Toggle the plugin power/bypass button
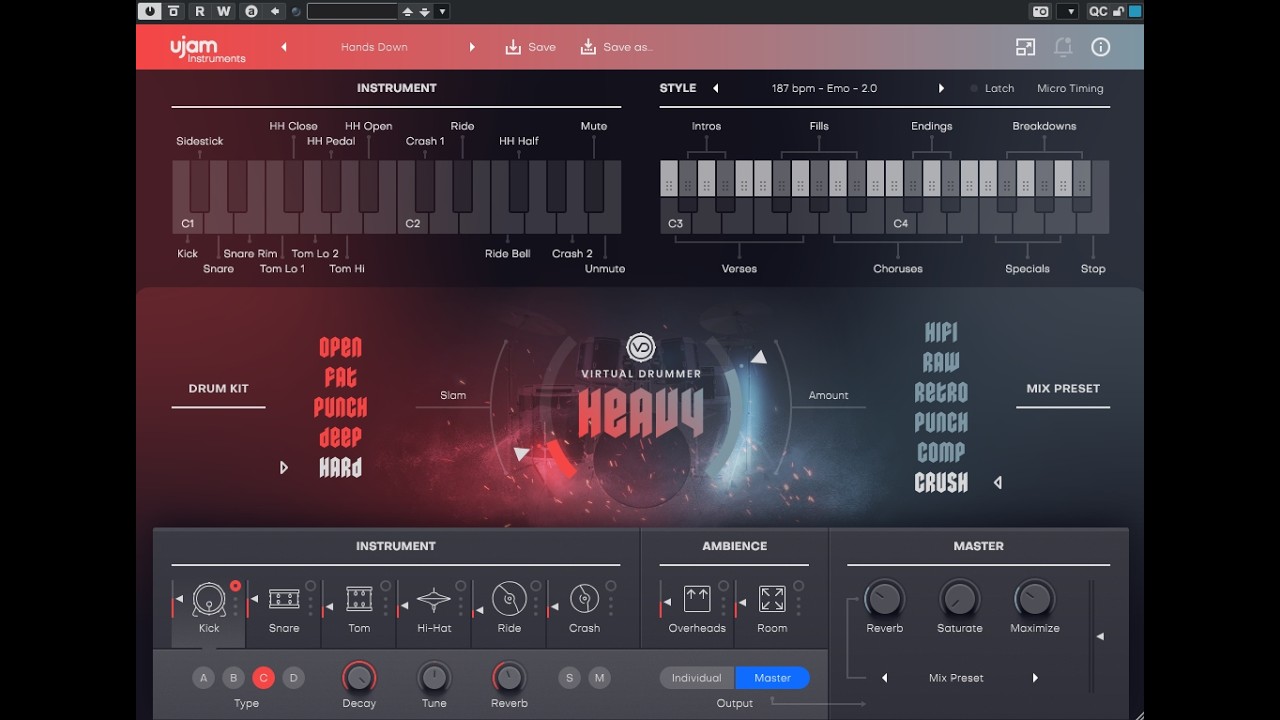 point(150,11)
